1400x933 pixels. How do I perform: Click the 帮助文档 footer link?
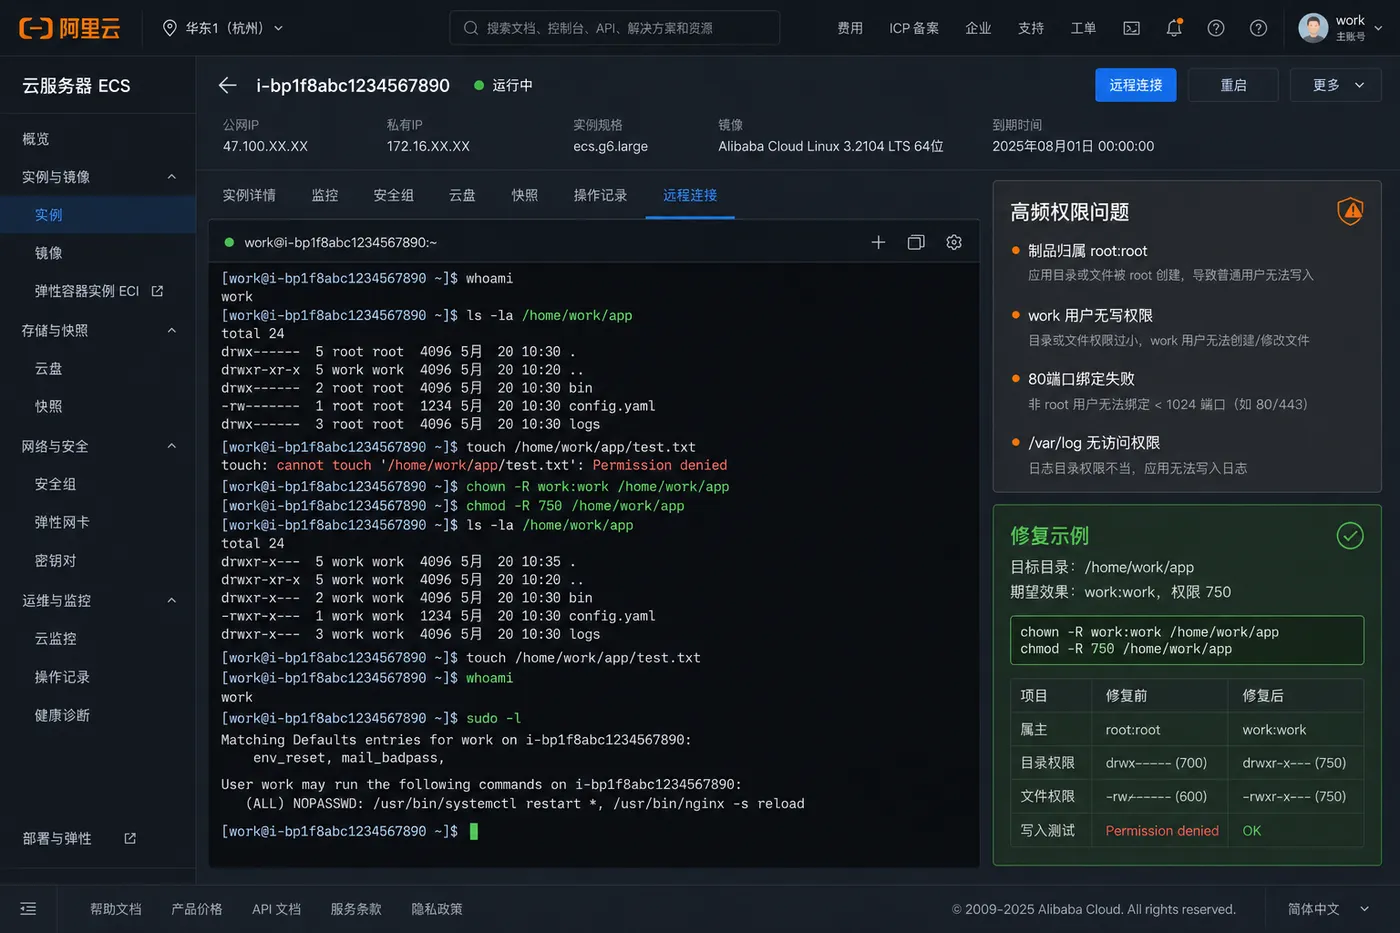coord(116,909)
